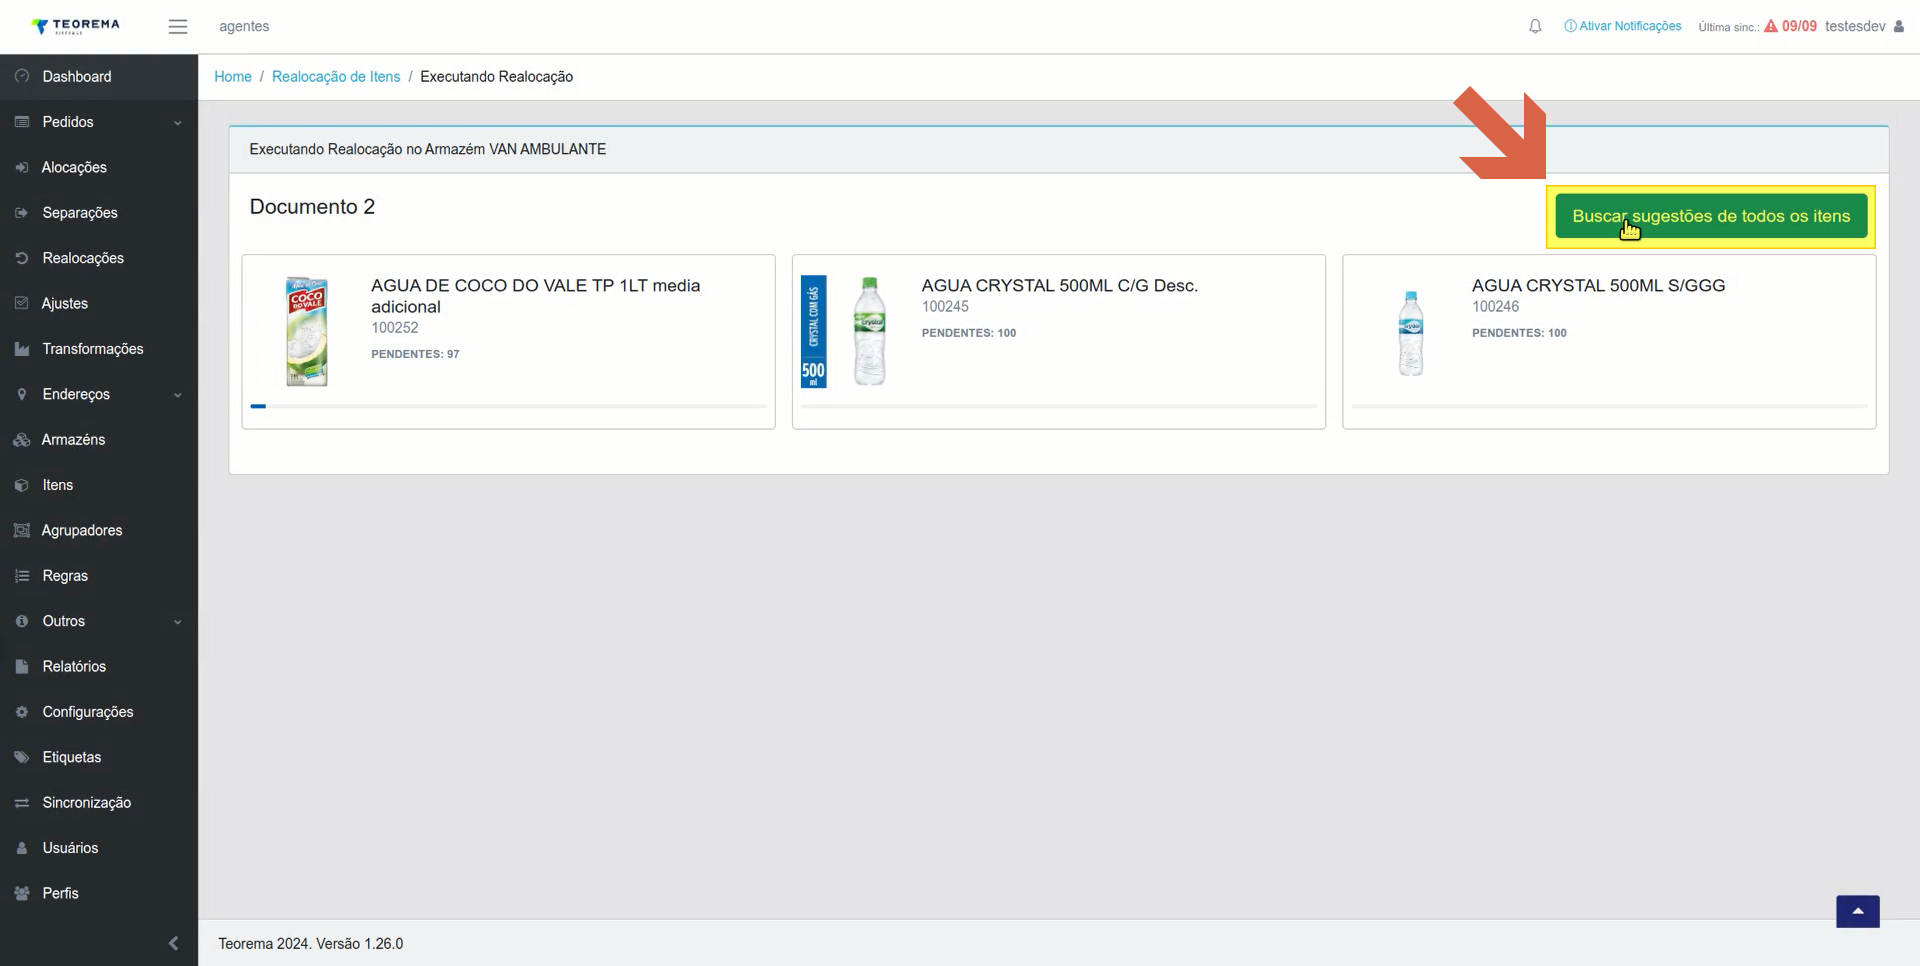Image resolution: width=1920 pixels, height=966 pixels.
Task: Expand the Outros submenu chevron
Action: point(178,622)
